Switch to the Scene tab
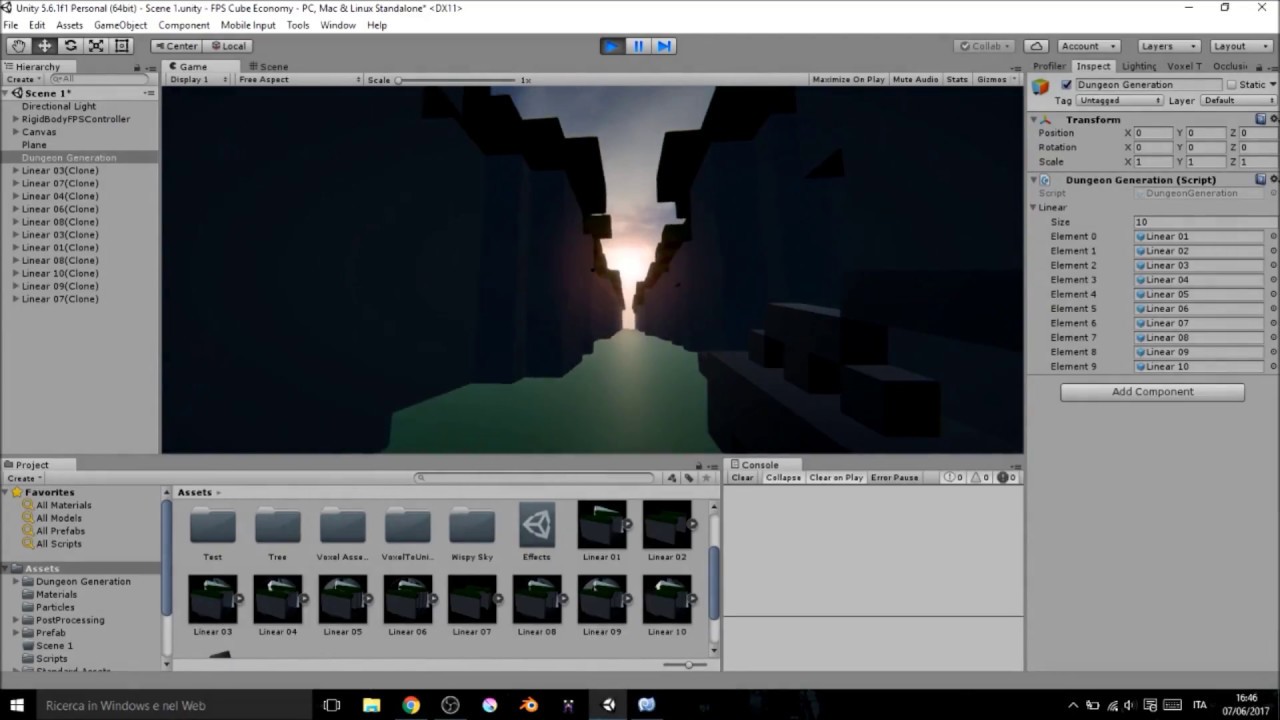1280x720 pixels. tap(267, 66)
